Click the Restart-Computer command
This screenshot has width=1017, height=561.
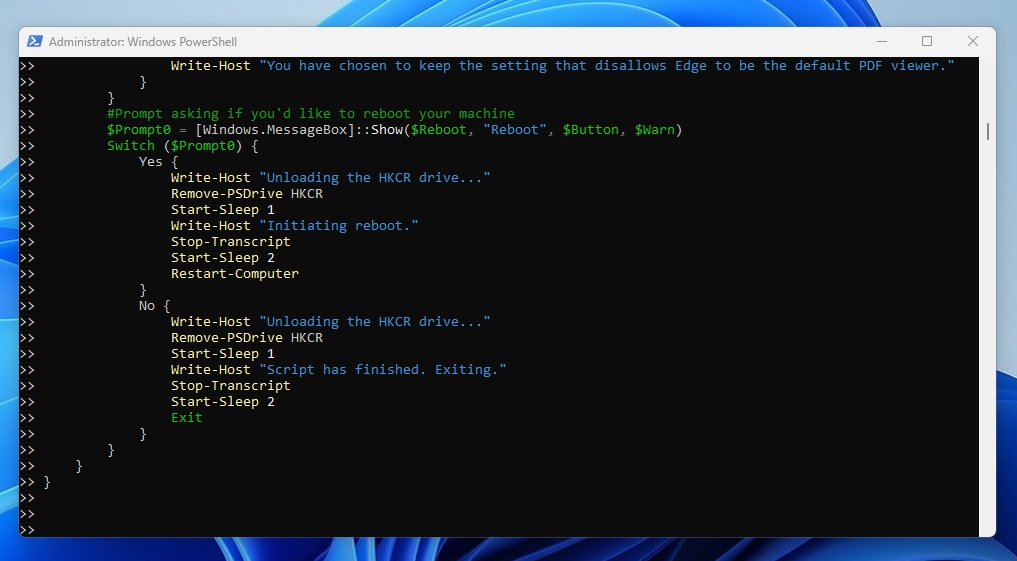[x=234, y=273]
